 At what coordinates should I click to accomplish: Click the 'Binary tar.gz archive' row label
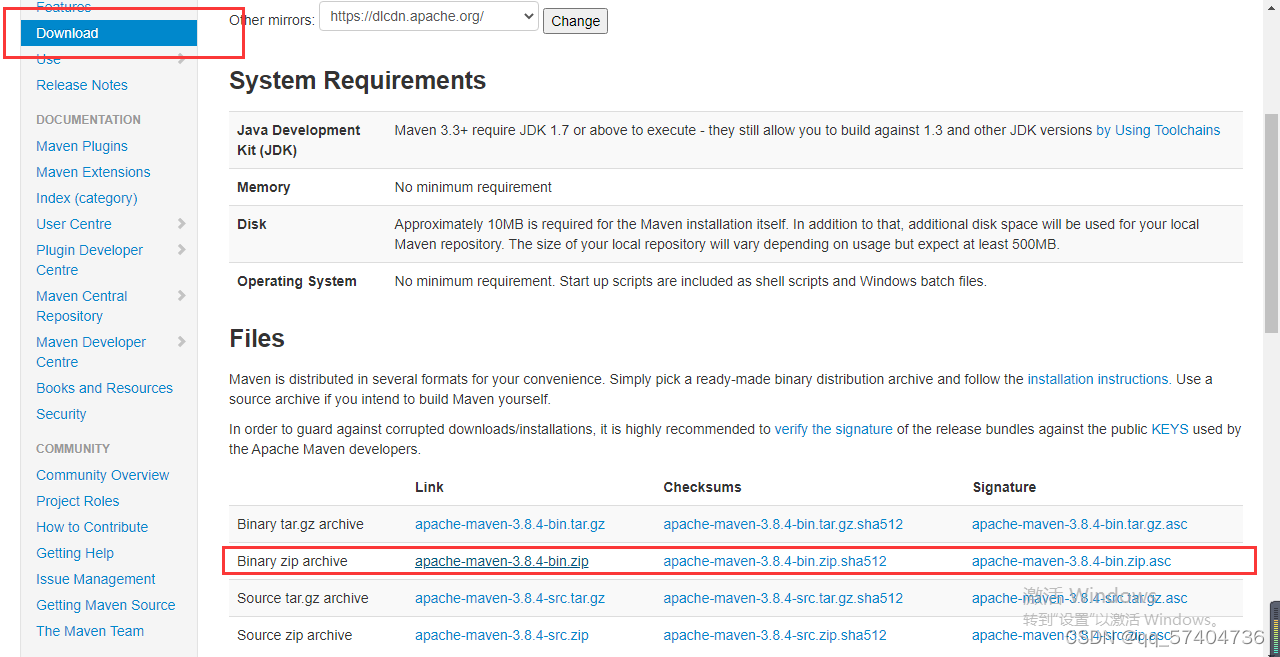tap(300, 524)
